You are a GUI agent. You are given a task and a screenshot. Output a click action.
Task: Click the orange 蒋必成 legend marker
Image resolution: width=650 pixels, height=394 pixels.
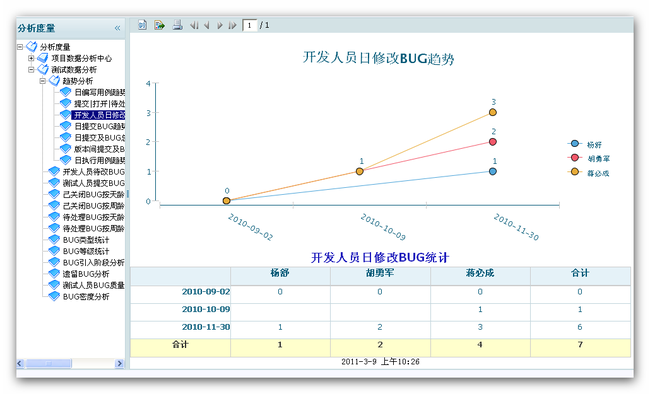pyautogui.click(x=575, y=172)
